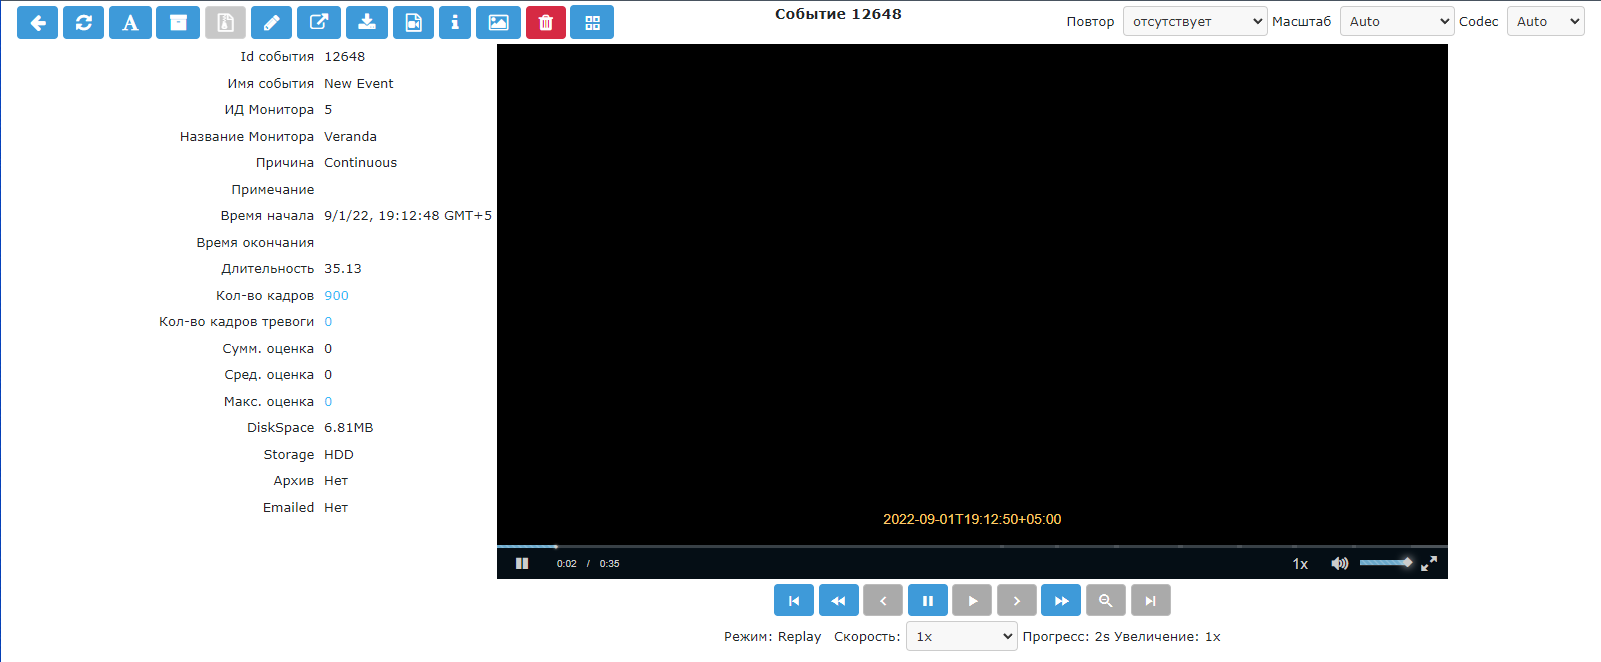The width and height of the screenshot is (1601, 662).
Task: Click the DiskSpace value 6.81MB
Action: point(348,428)
